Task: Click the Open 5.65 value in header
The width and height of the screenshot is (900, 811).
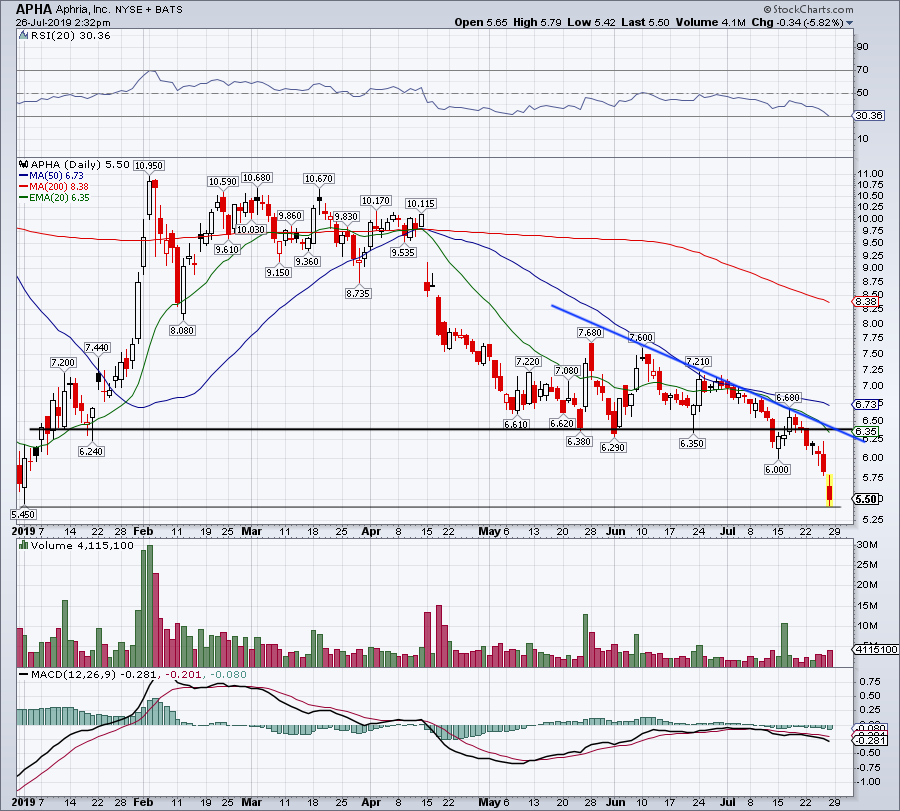Action: 481,22
